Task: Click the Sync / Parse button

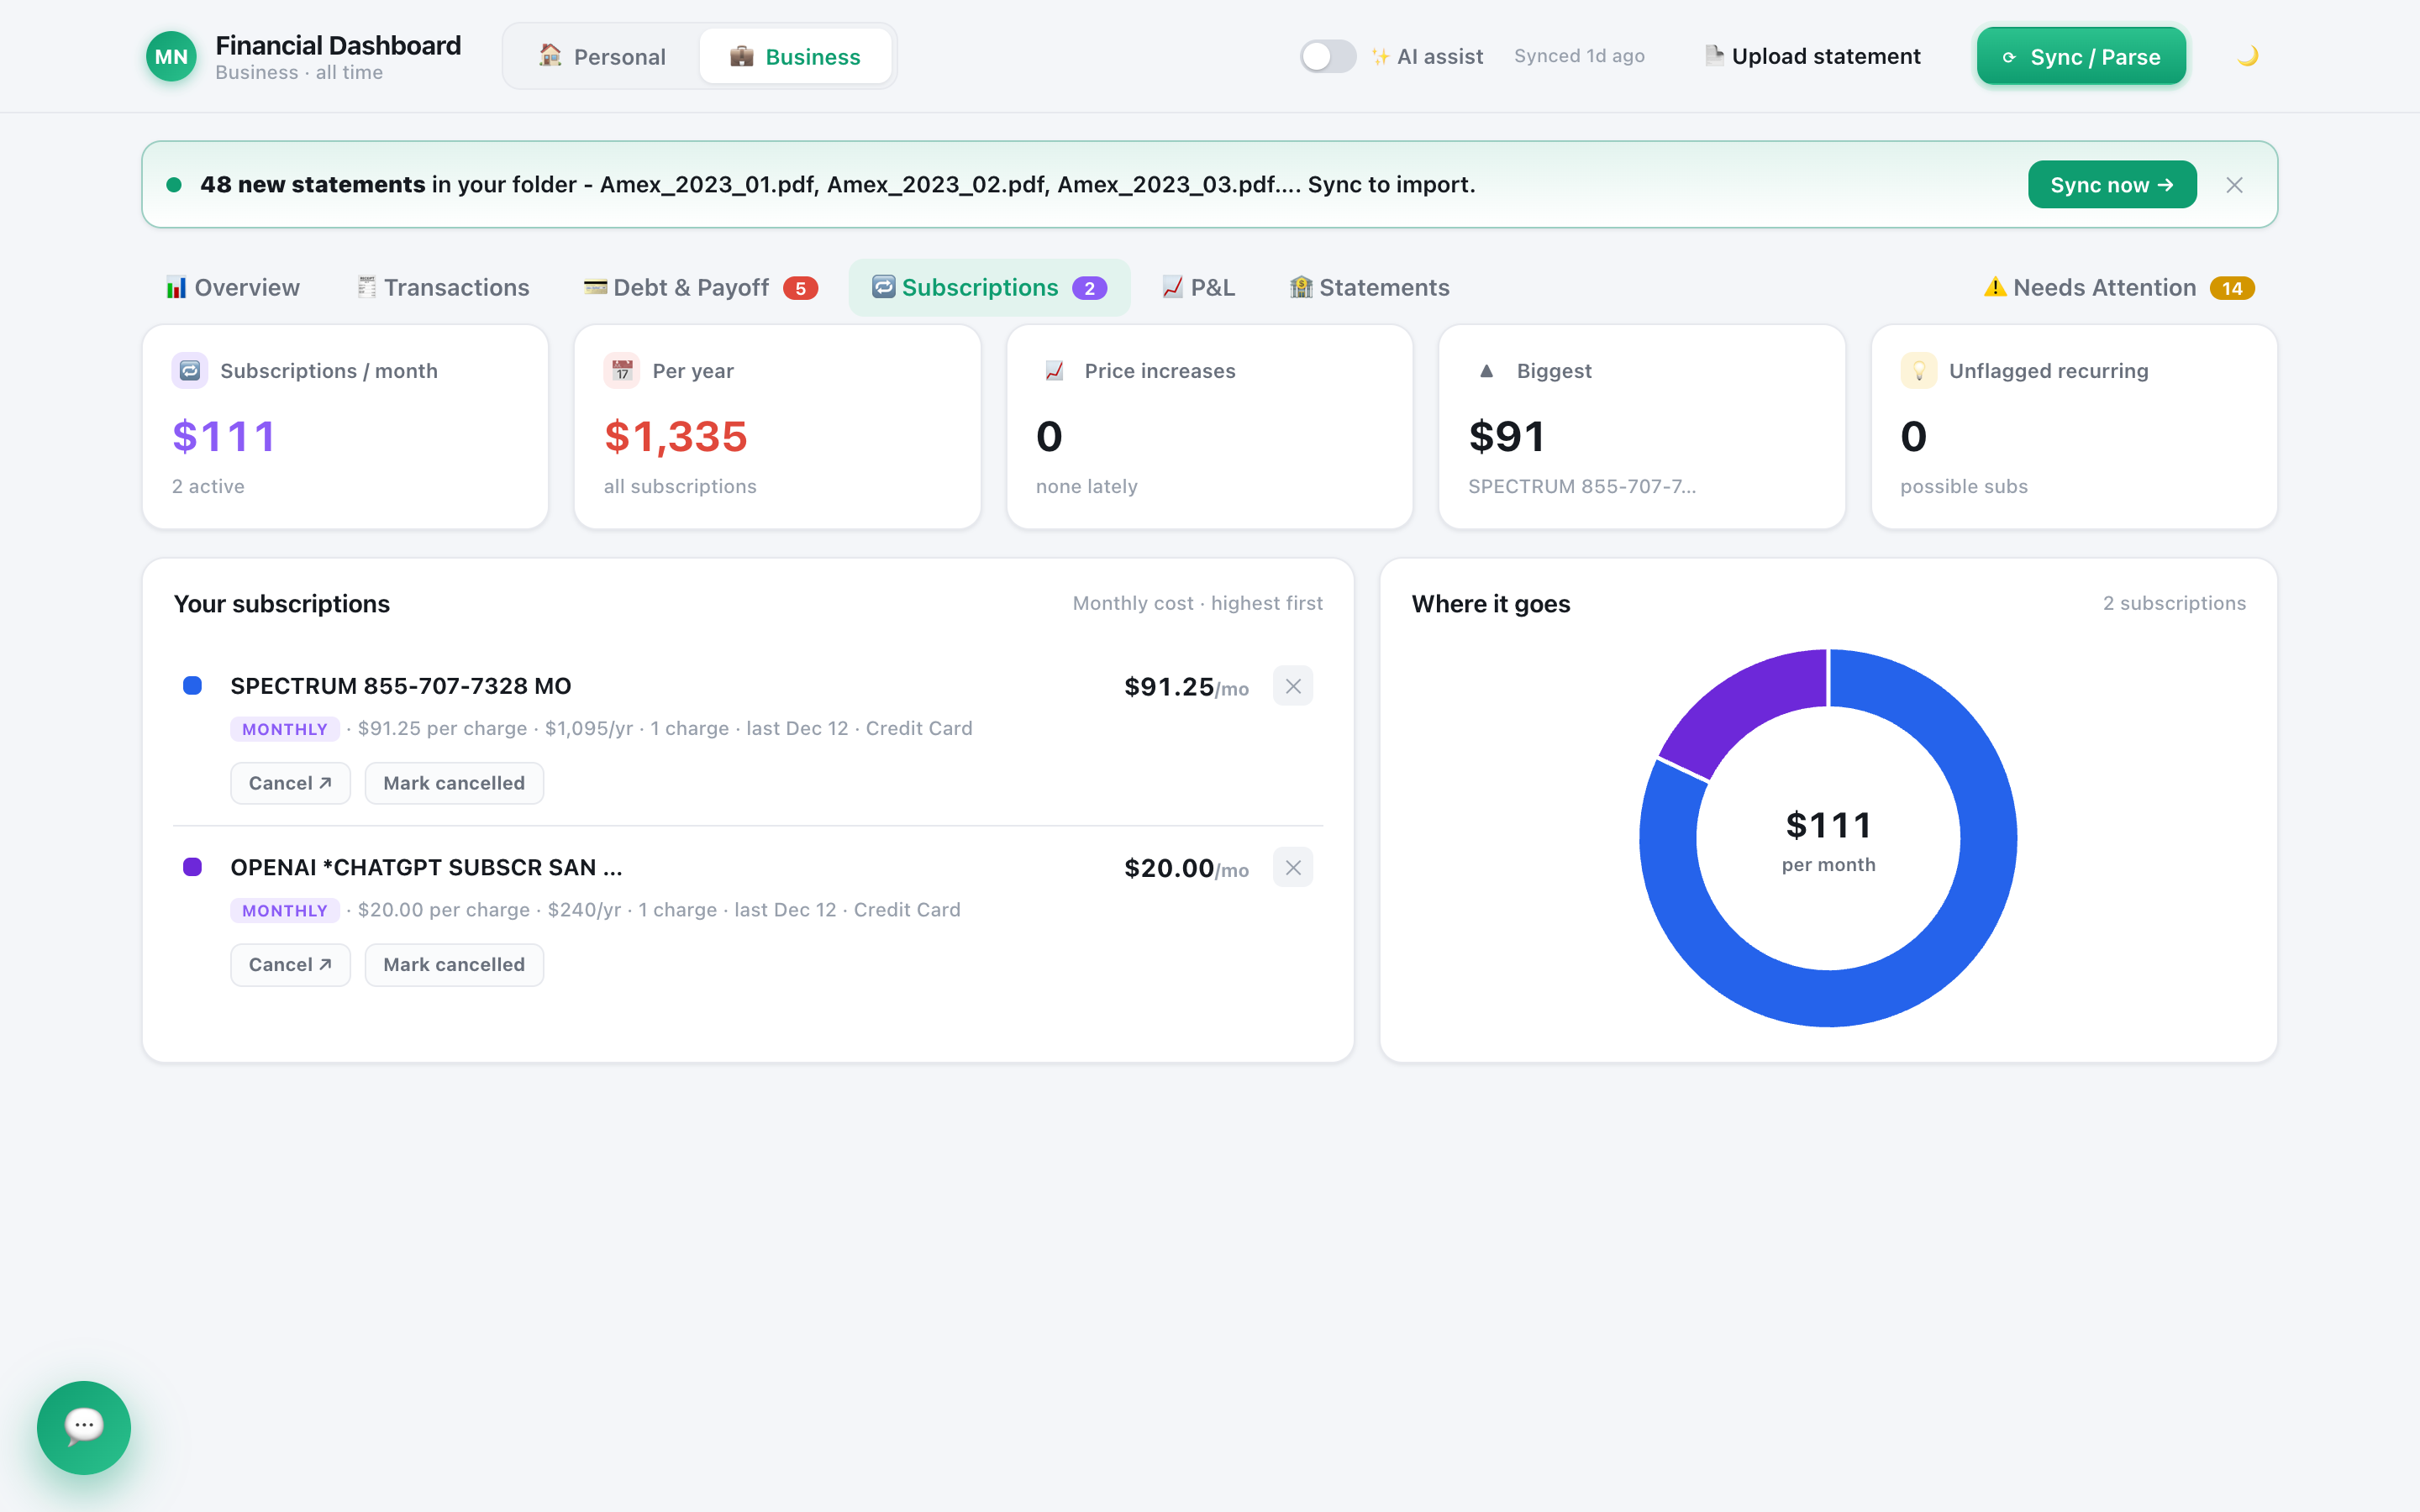Action: (x=2081, y=57)
